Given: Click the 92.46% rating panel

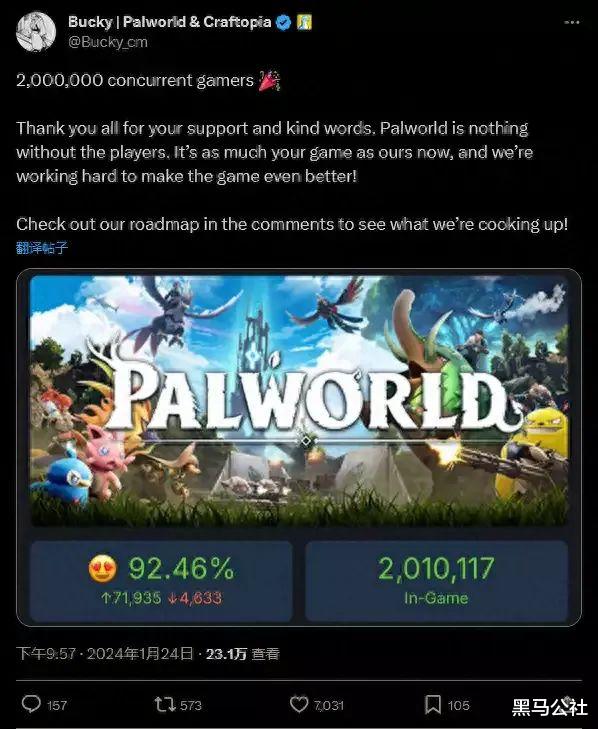Looking at the screenshot, I should [x=161, y=581].
